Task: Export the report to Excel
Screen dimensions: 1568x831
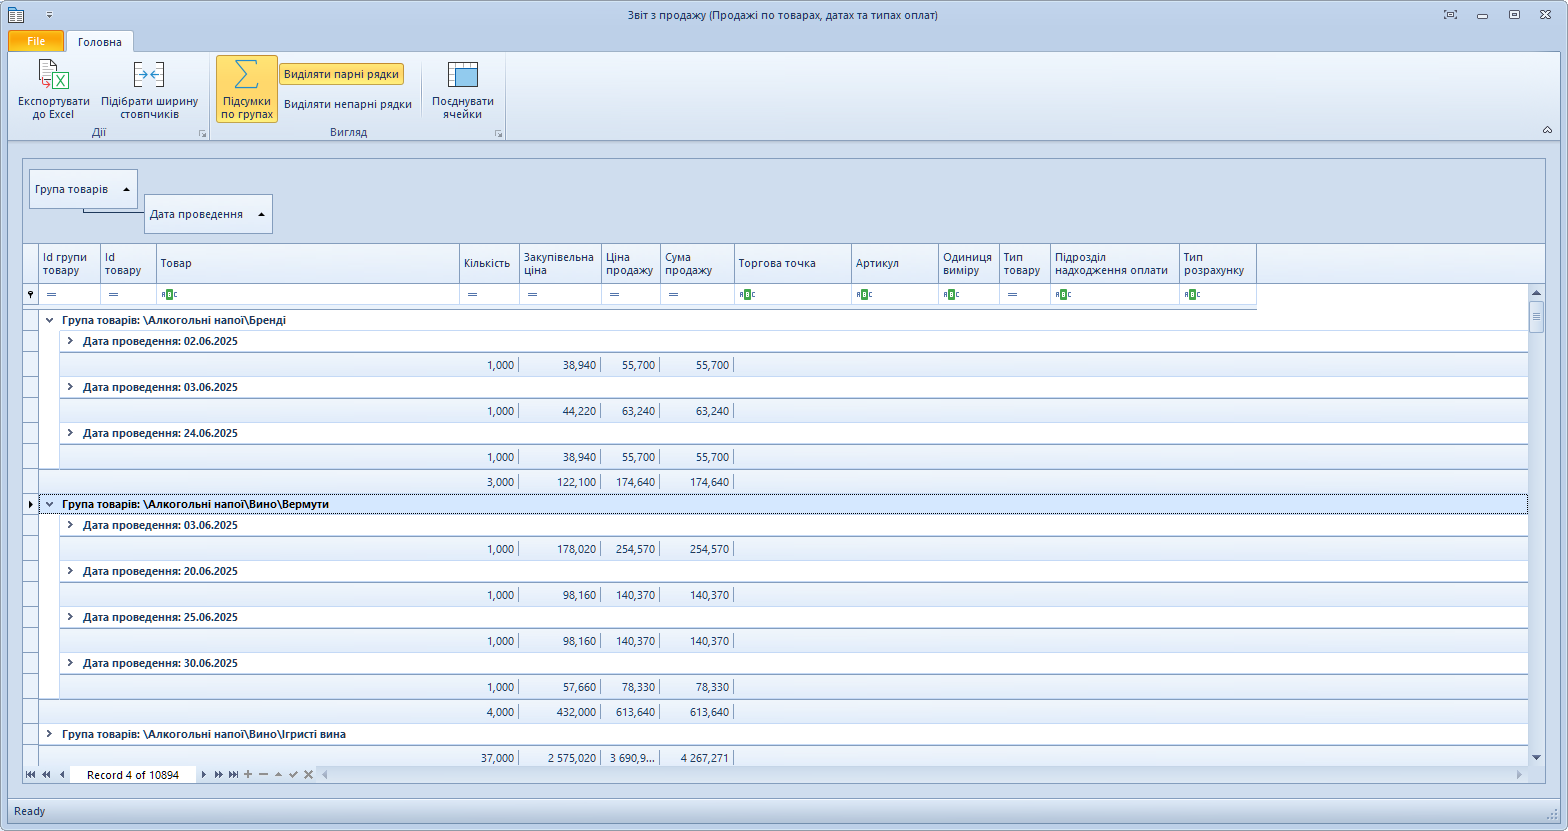Action: coord(53,90)
